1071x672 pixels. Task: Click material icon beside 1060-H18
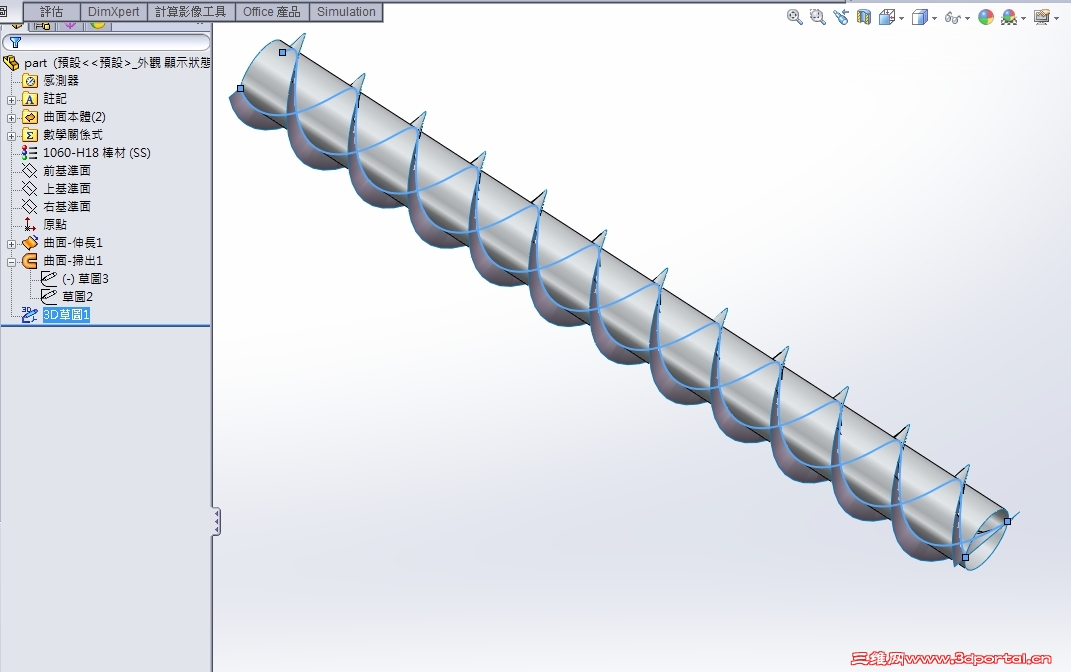29,153
